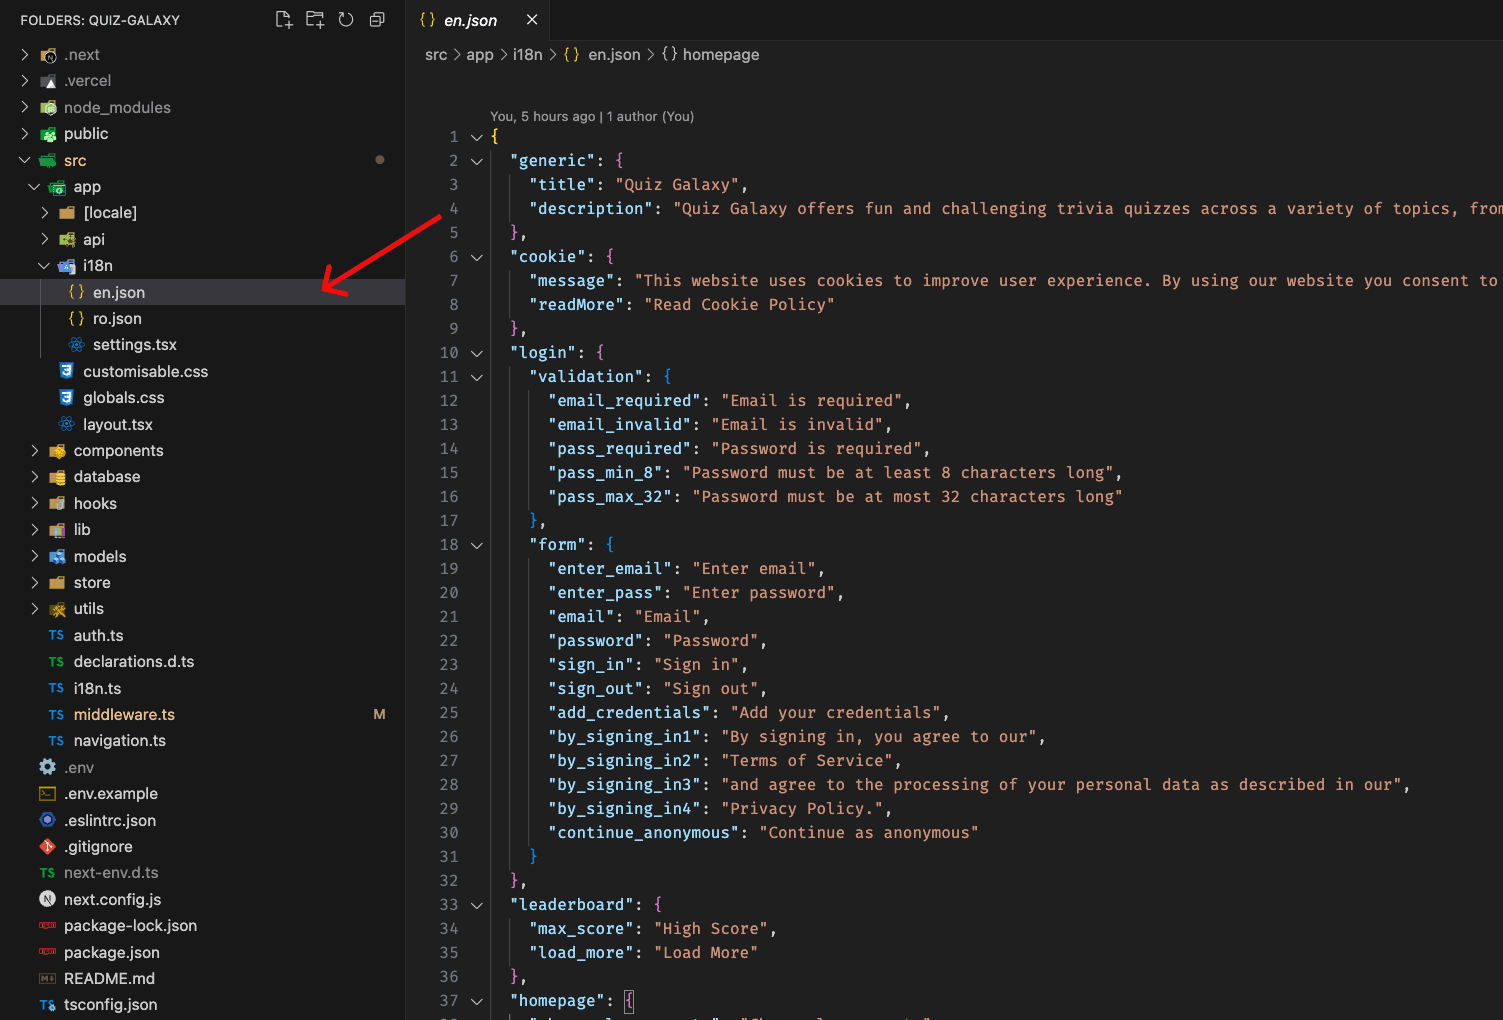
Task: Click the src breadcrumb segment
Action: tap(436, 55)
